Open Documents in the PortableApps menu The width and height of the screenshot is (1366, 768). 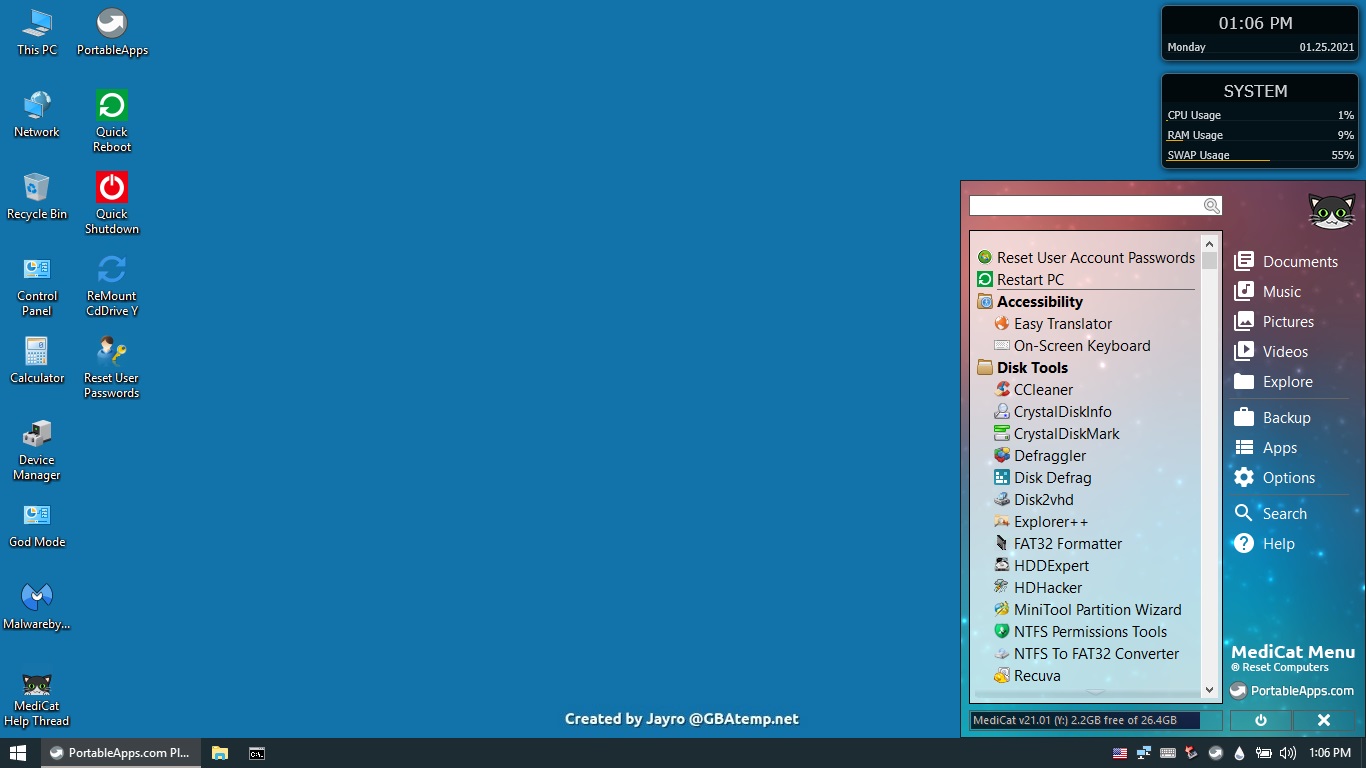tap(1286, 261)
